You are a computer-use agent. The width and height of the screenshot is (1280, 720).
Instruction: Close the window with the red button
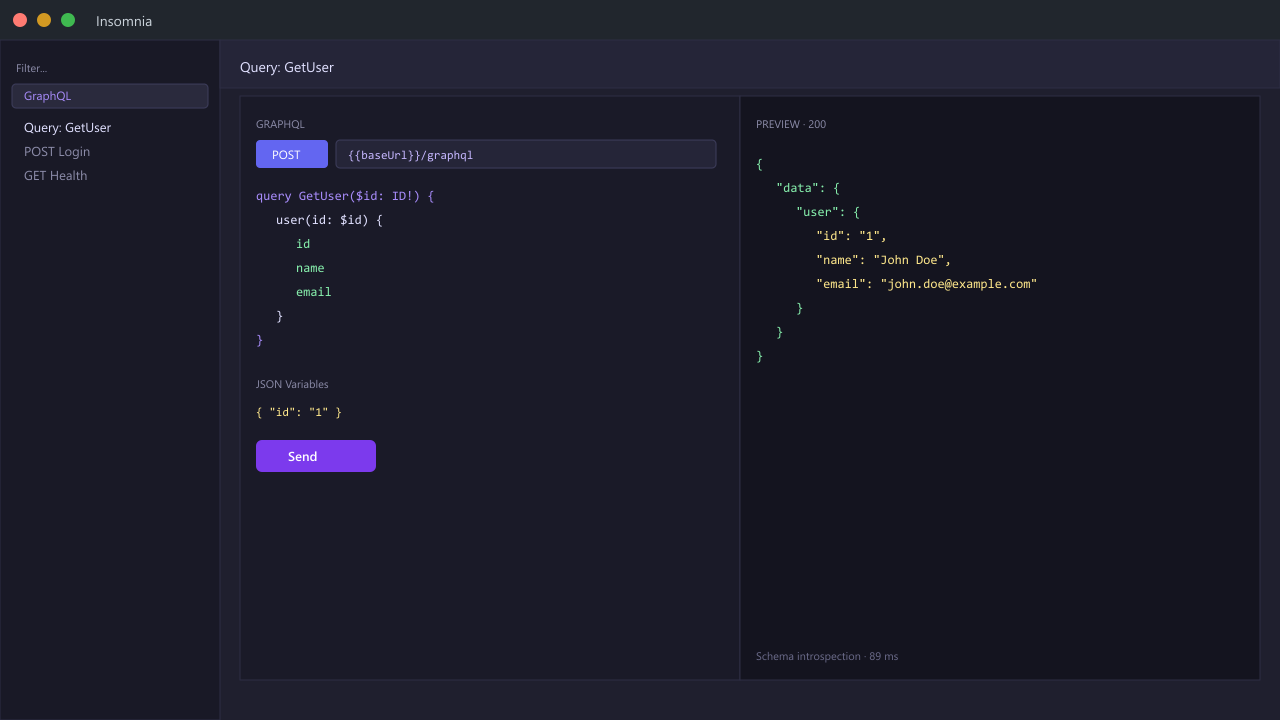(x=20, y=20)
